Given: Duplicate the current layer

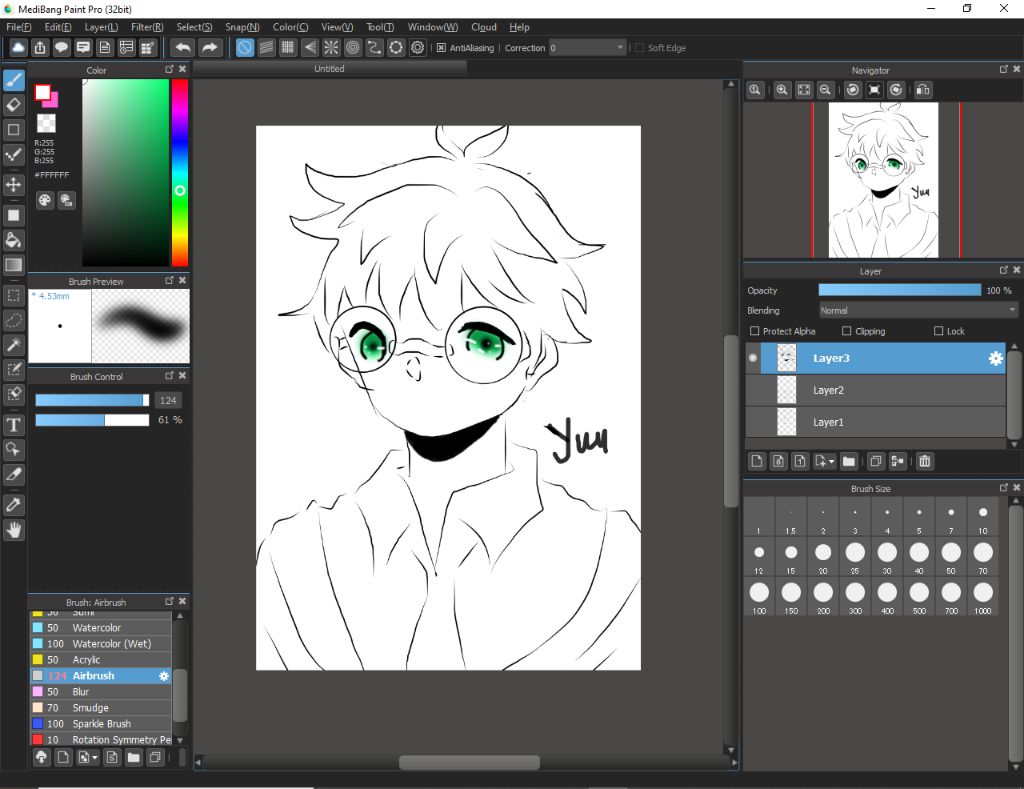Looking at the screenshot, I should point(876,461).
